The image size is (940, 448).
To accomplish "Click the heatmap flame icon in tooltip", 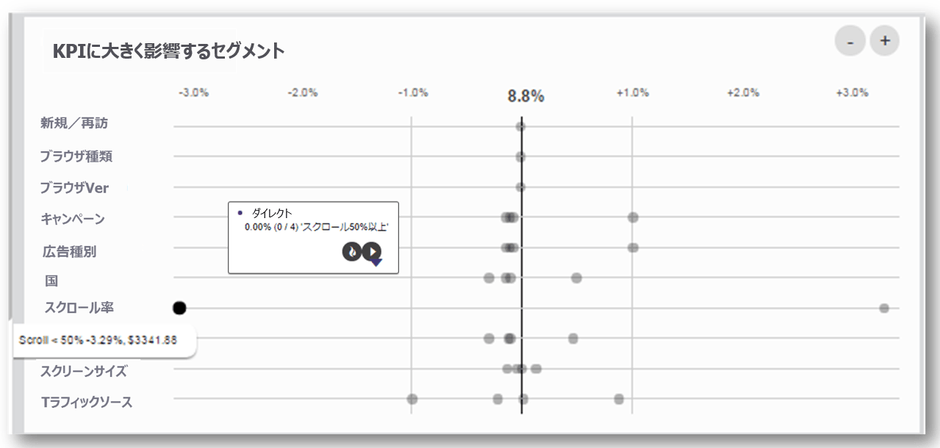I will pyautogui.click(x=351, y=251).
